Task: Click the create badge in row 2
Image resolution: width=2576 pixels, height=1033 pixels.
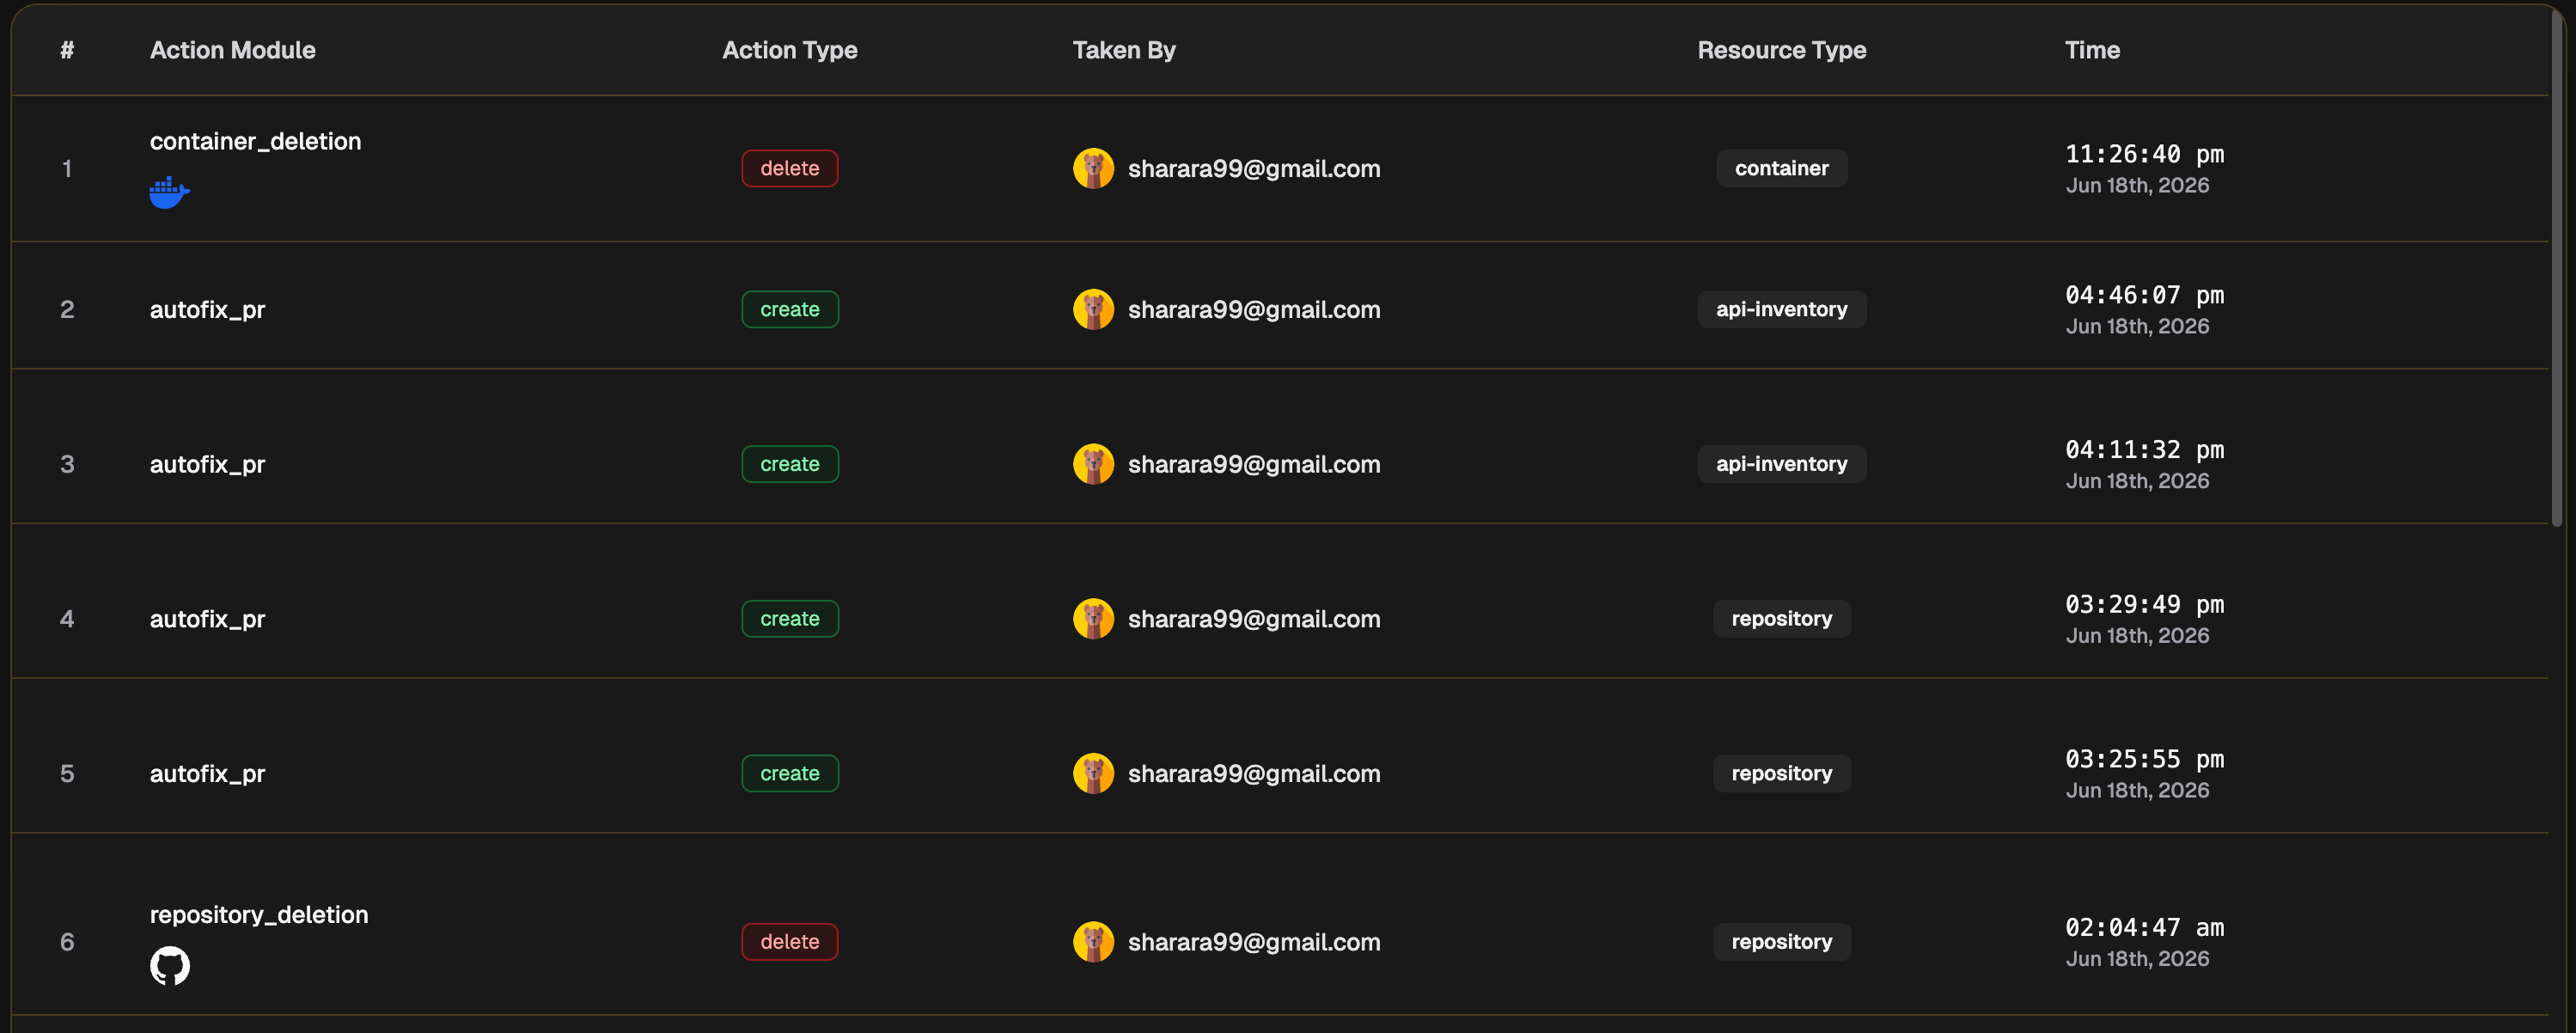Action: point(789,309)
